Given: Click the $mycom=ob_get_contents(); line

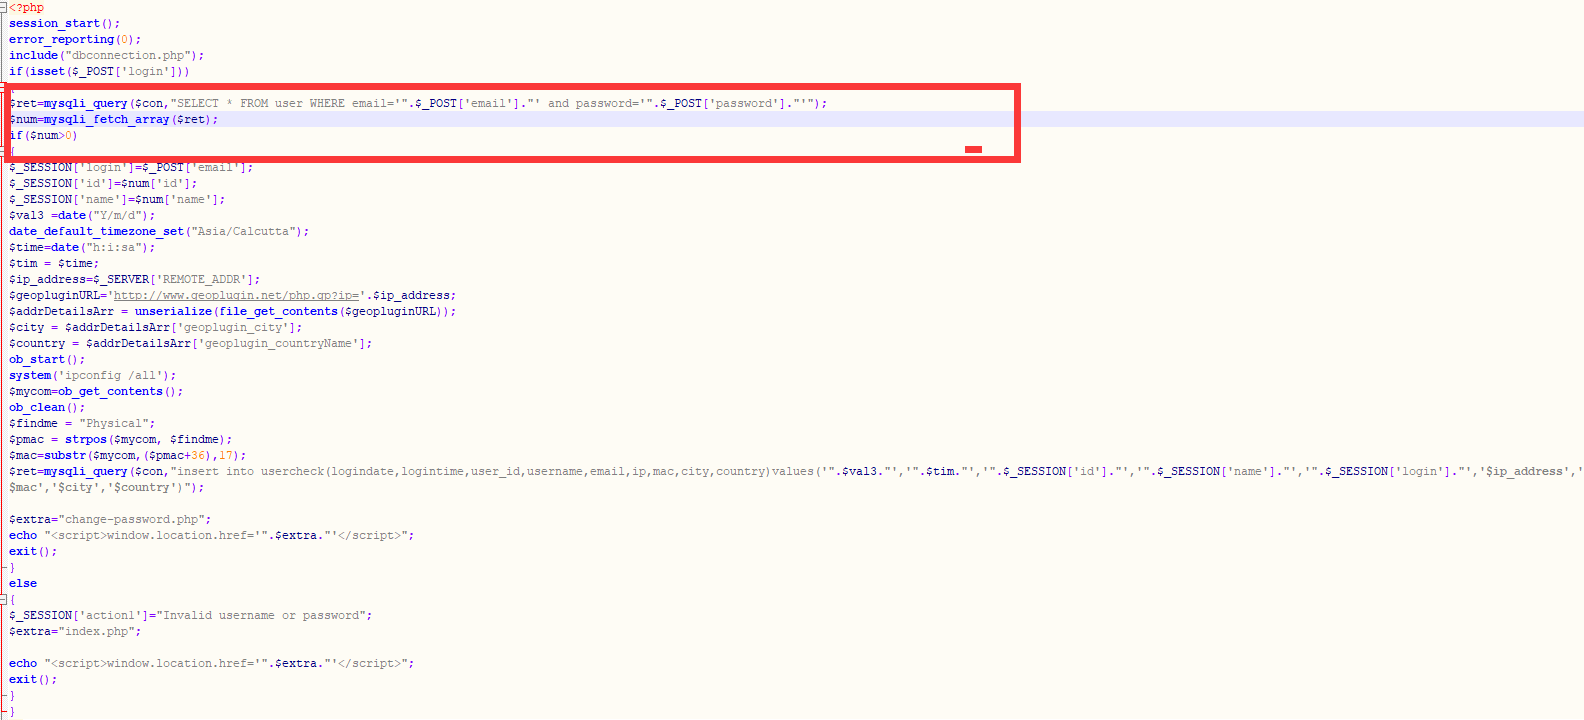Looking at the screenshot, I should click(x=96, y=392).
